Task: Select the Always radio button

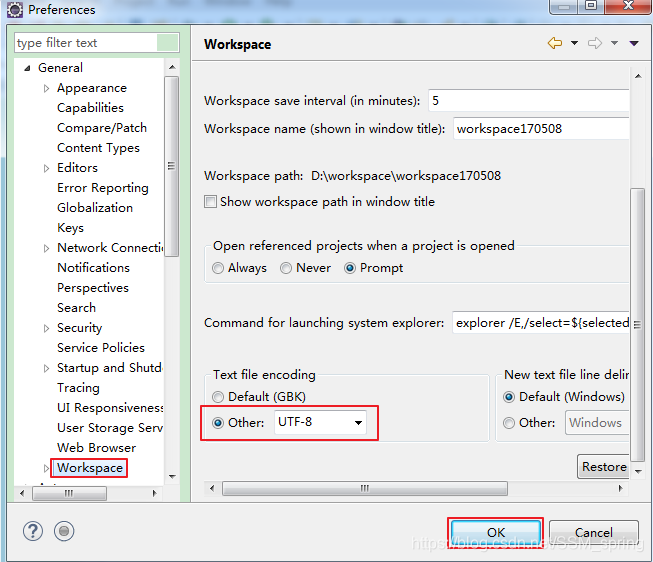Action: click(218, 268)
